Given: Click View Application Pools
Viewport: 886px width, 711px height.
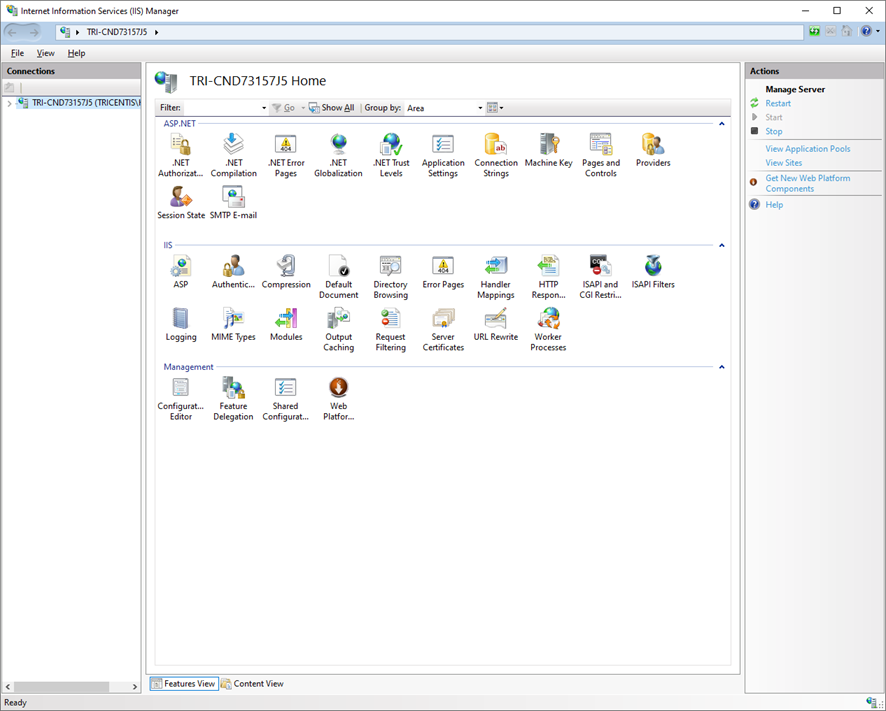Looking at the screenshot, I should click(808, 148).
